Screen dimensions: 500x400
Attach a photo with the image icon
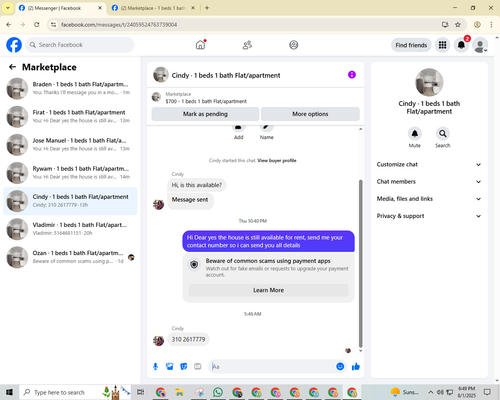click(170, 367)
